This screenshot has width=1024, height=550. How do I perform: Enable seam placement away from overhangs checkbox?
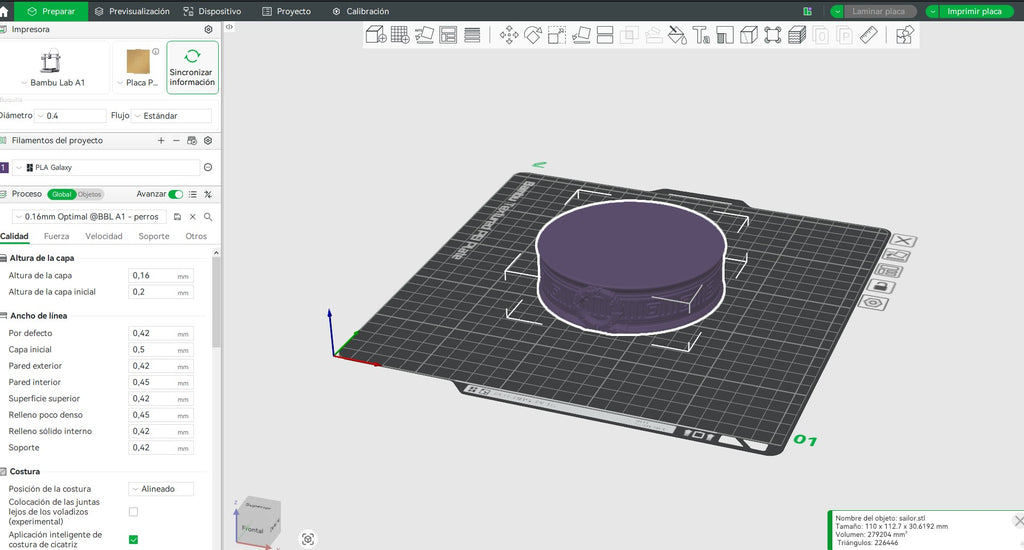pos(133,512)
